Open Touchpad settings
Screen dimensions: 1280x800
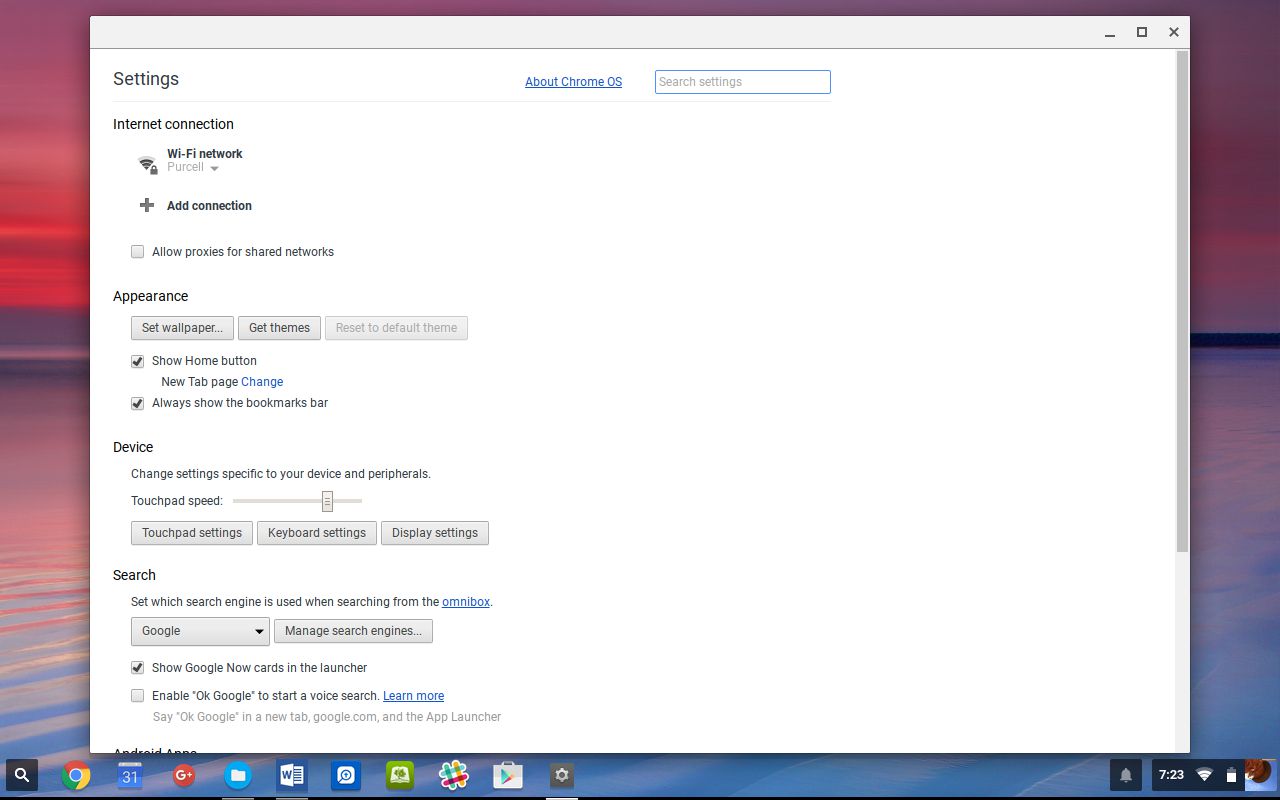tap(192, 533)
